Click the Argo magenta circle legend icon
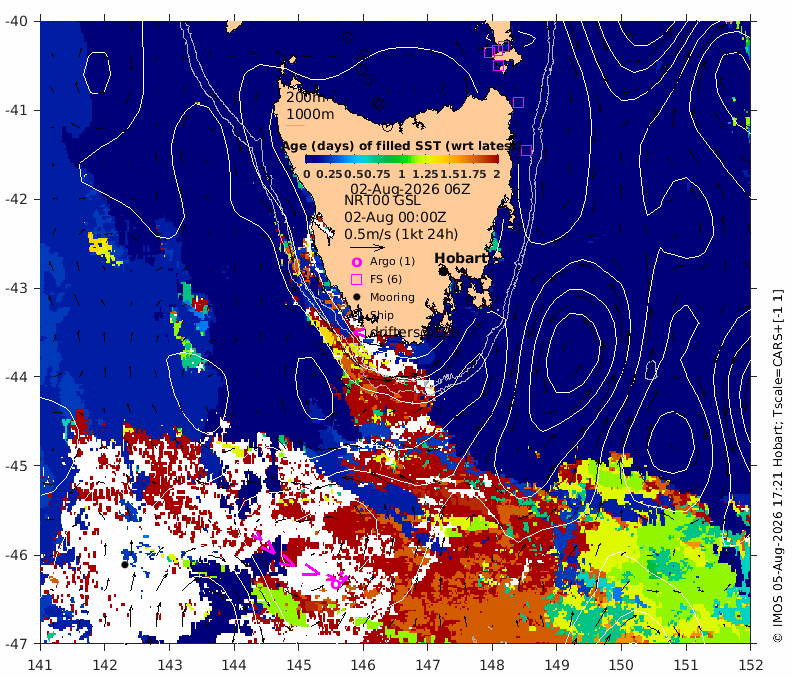This screenshot has height=678, width=793. coord(357,262)
